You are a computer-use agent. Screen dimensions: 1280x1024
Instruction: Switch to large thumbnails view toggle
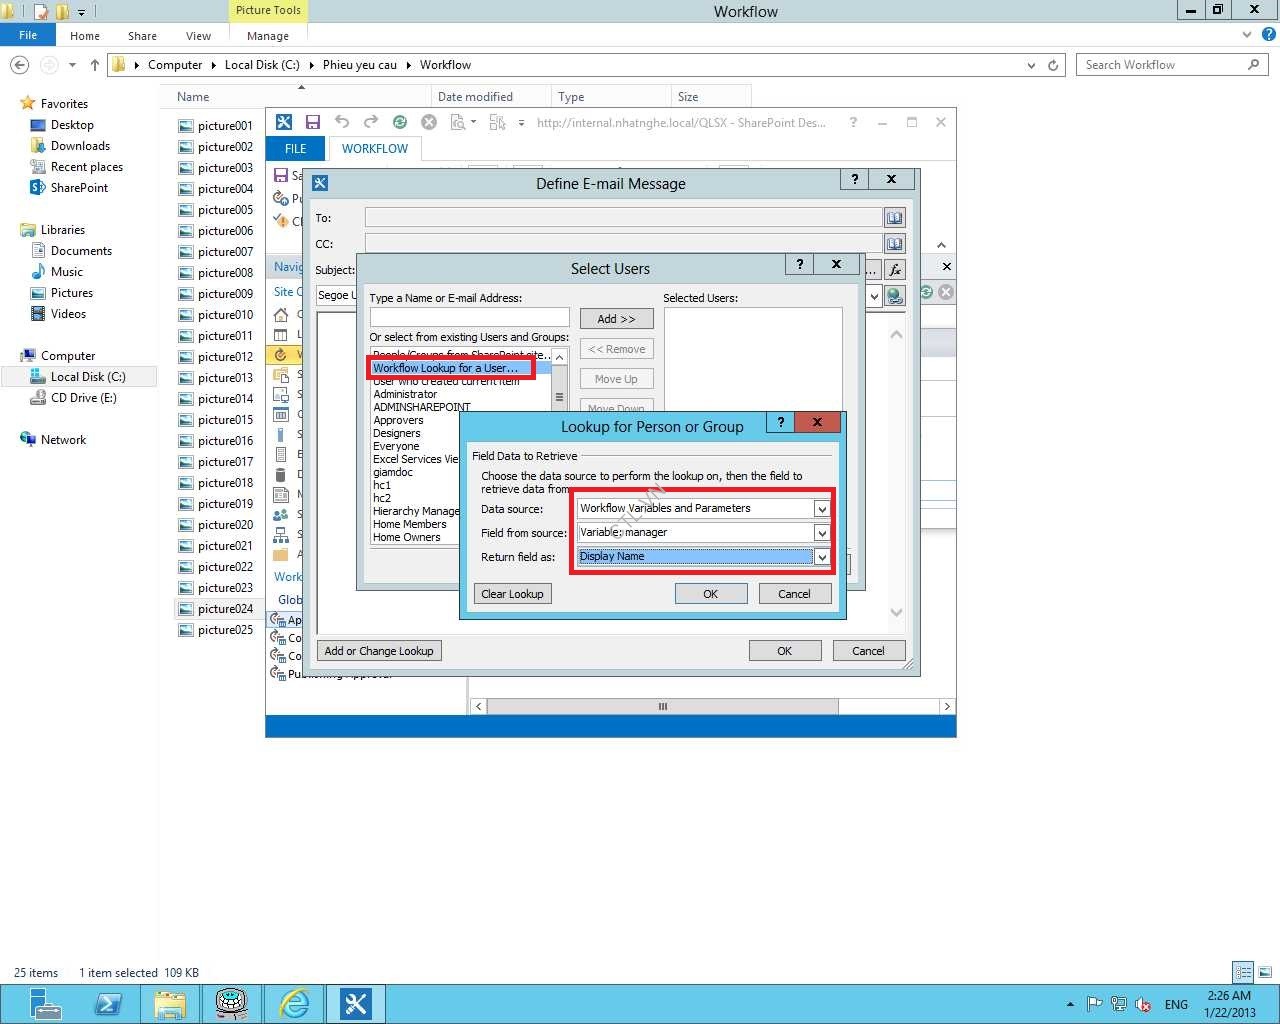point(1265,972)
